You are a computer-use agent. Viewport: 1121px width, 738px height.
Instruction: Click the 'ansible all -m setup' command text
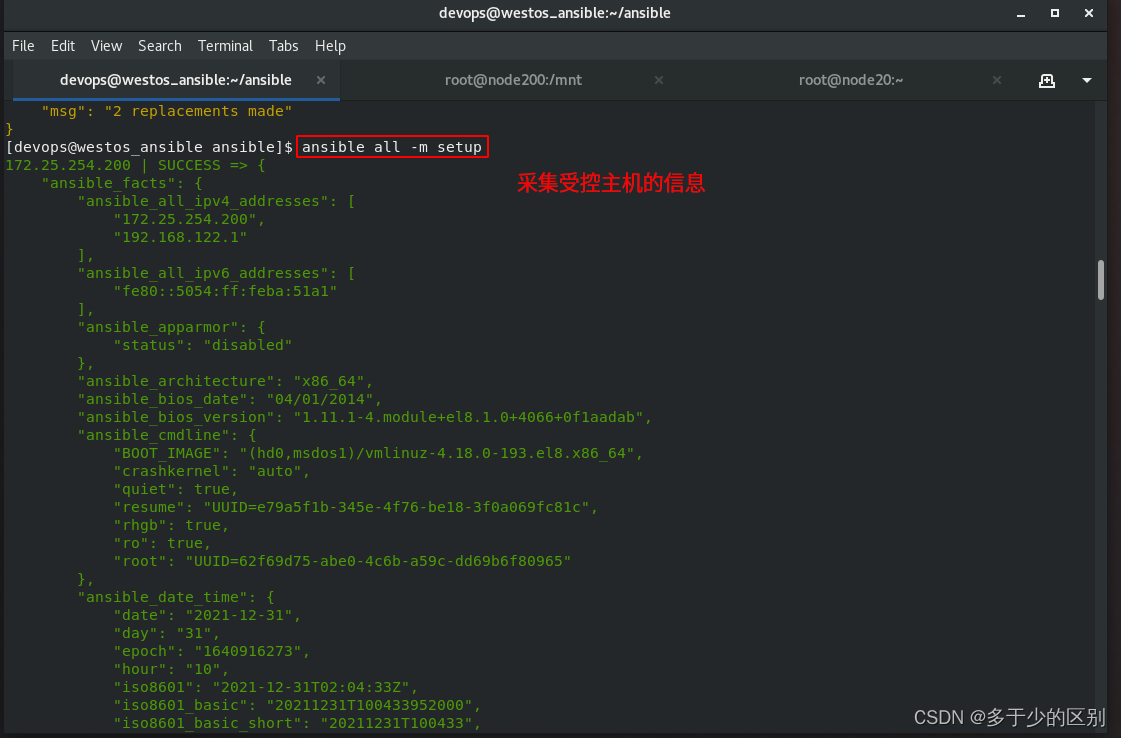tap(392, 147)
